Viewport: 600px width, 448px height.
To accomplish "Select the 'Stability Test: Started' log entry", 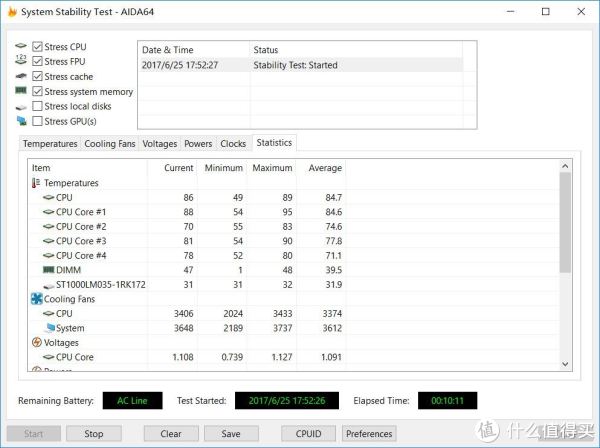I will [x=295, y=65].
